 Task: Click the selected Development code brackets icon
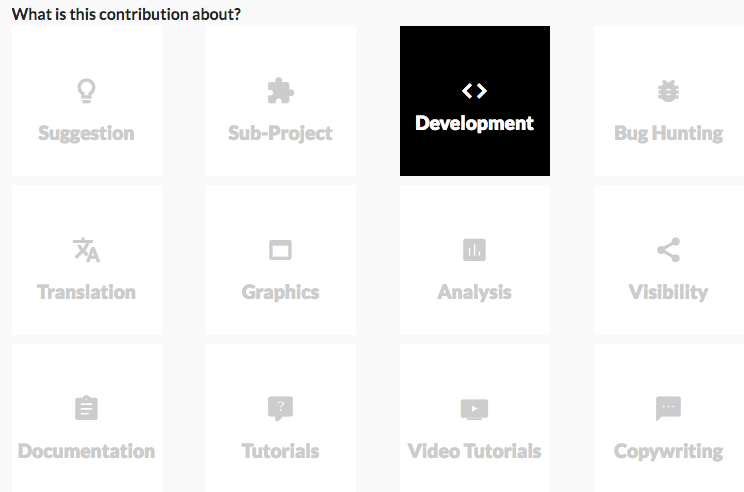(474, 91)
